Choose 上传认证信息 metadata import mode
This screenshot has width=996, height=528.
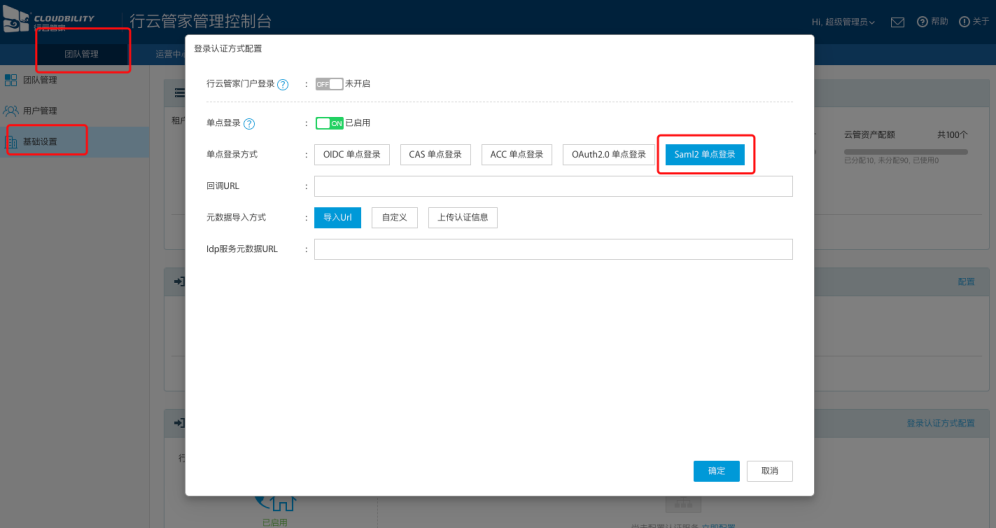pos(462,217)
